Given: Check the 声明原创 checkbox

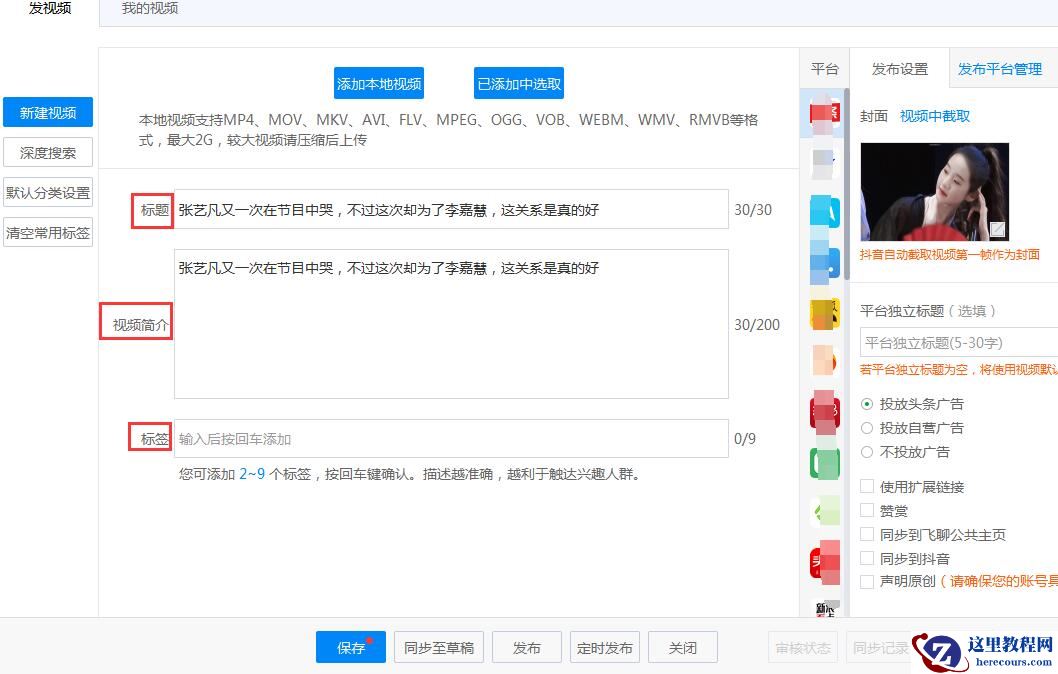Looking at the screenshot, I should click(867, 582).
